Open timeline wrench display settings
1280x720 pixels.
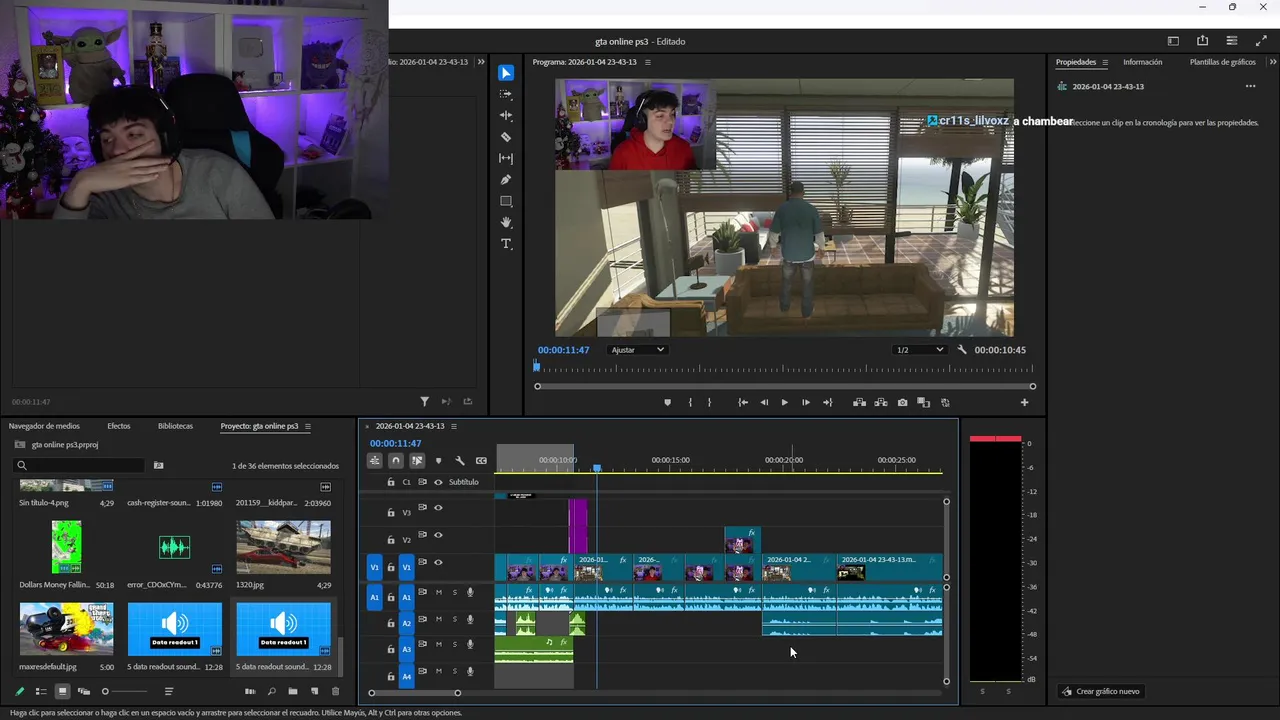[x=460, y=461]
